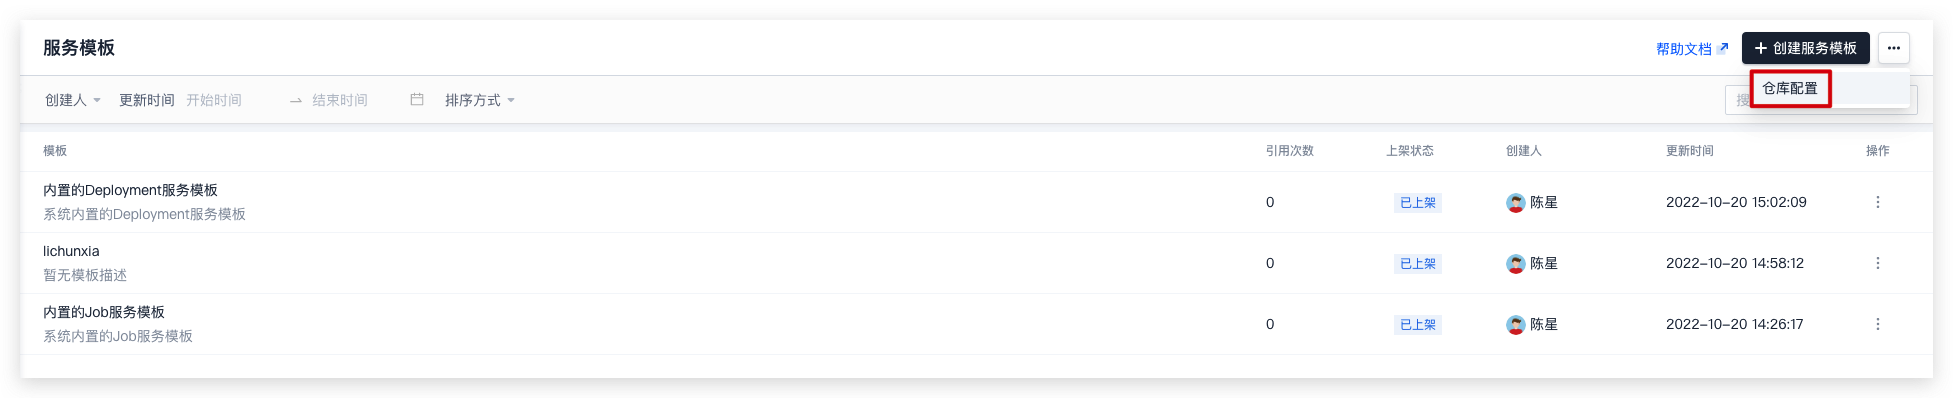This screenshot has height=398, width=1953.
Task: Open actions menu for lichunxia row
Action: coord(1877,263)
